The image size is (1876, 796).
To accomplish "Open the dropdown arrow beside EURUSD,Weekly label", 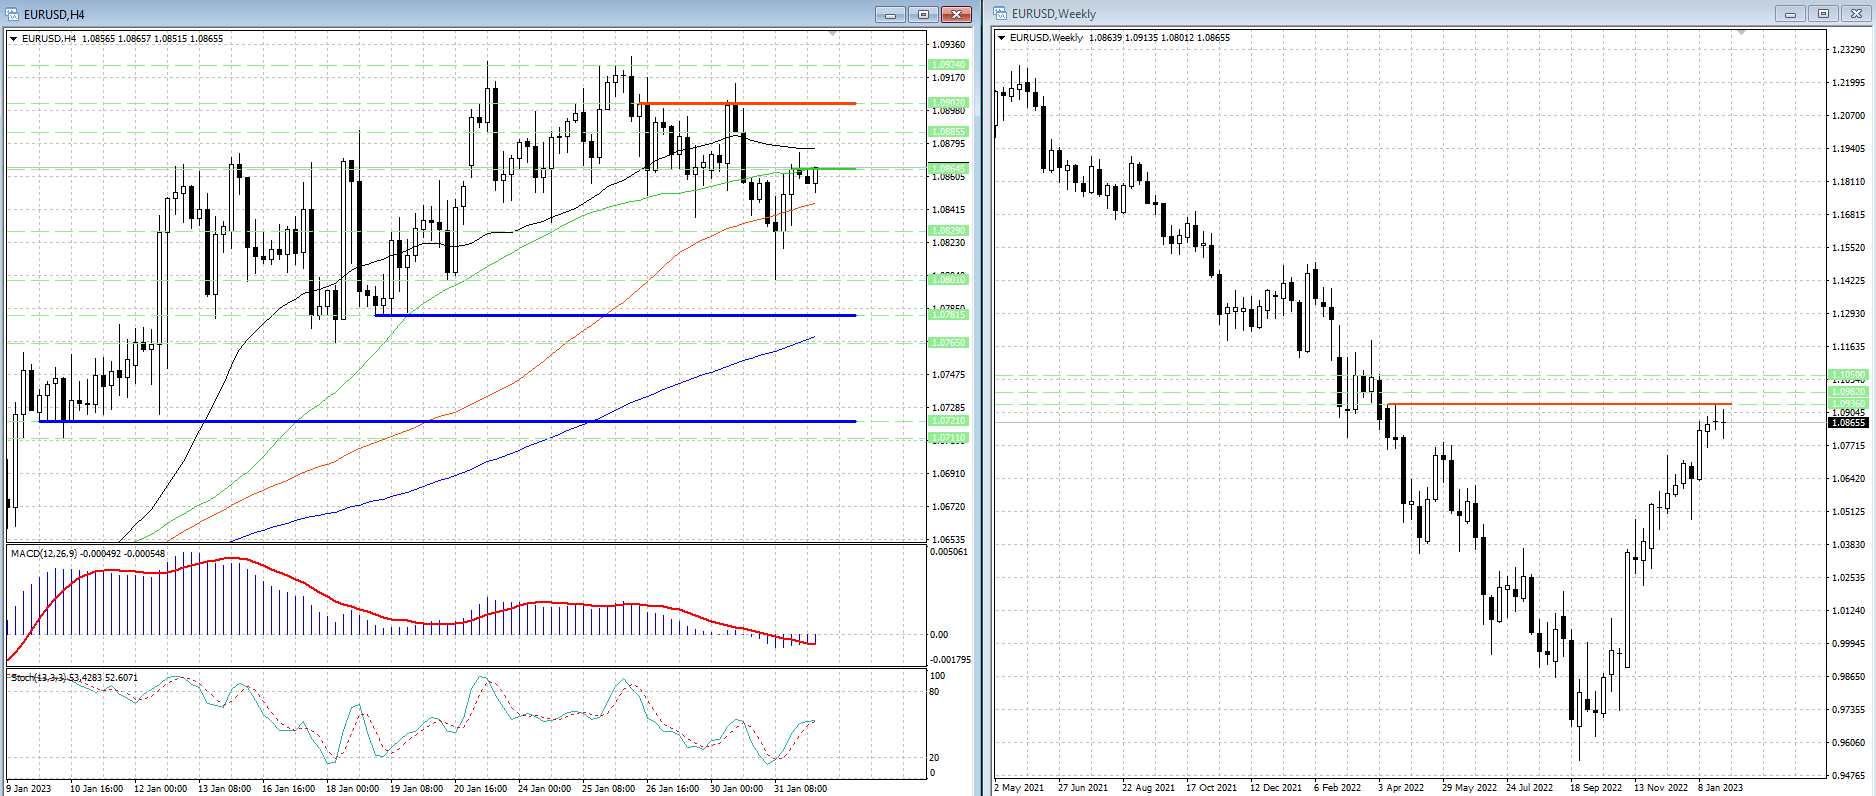I will [1001, 38].
